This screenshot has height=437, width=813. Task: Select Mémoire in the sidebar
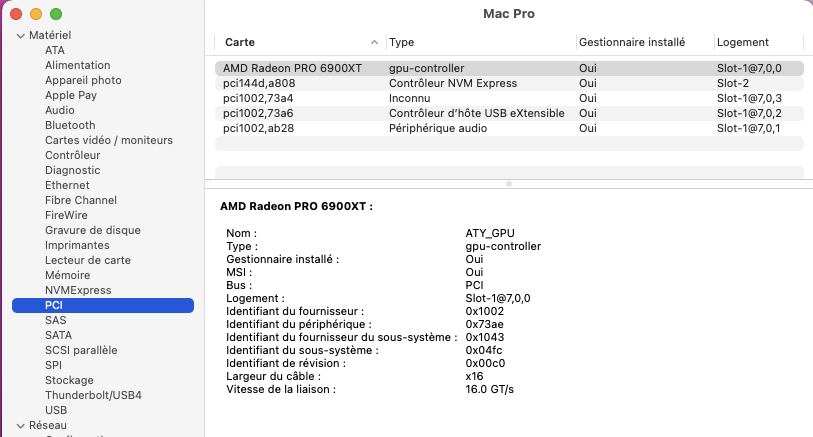67,275
